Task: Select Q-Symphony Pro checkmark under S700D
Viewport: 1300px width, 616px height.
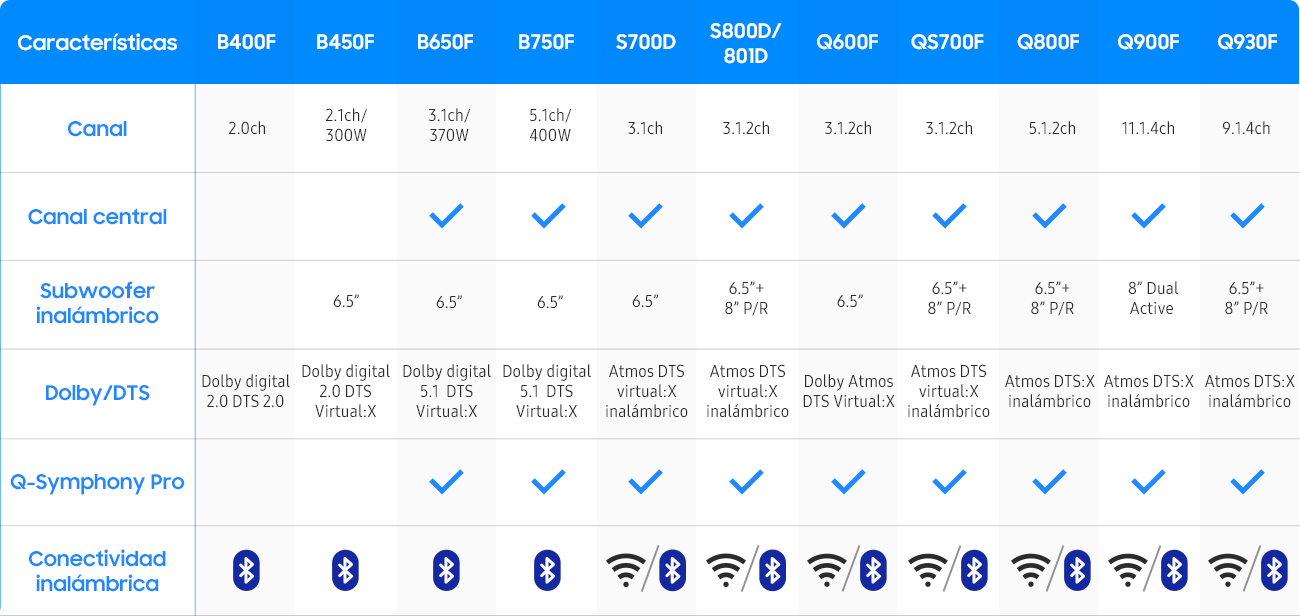Action: pyautogui.click(x=645, y=482)
